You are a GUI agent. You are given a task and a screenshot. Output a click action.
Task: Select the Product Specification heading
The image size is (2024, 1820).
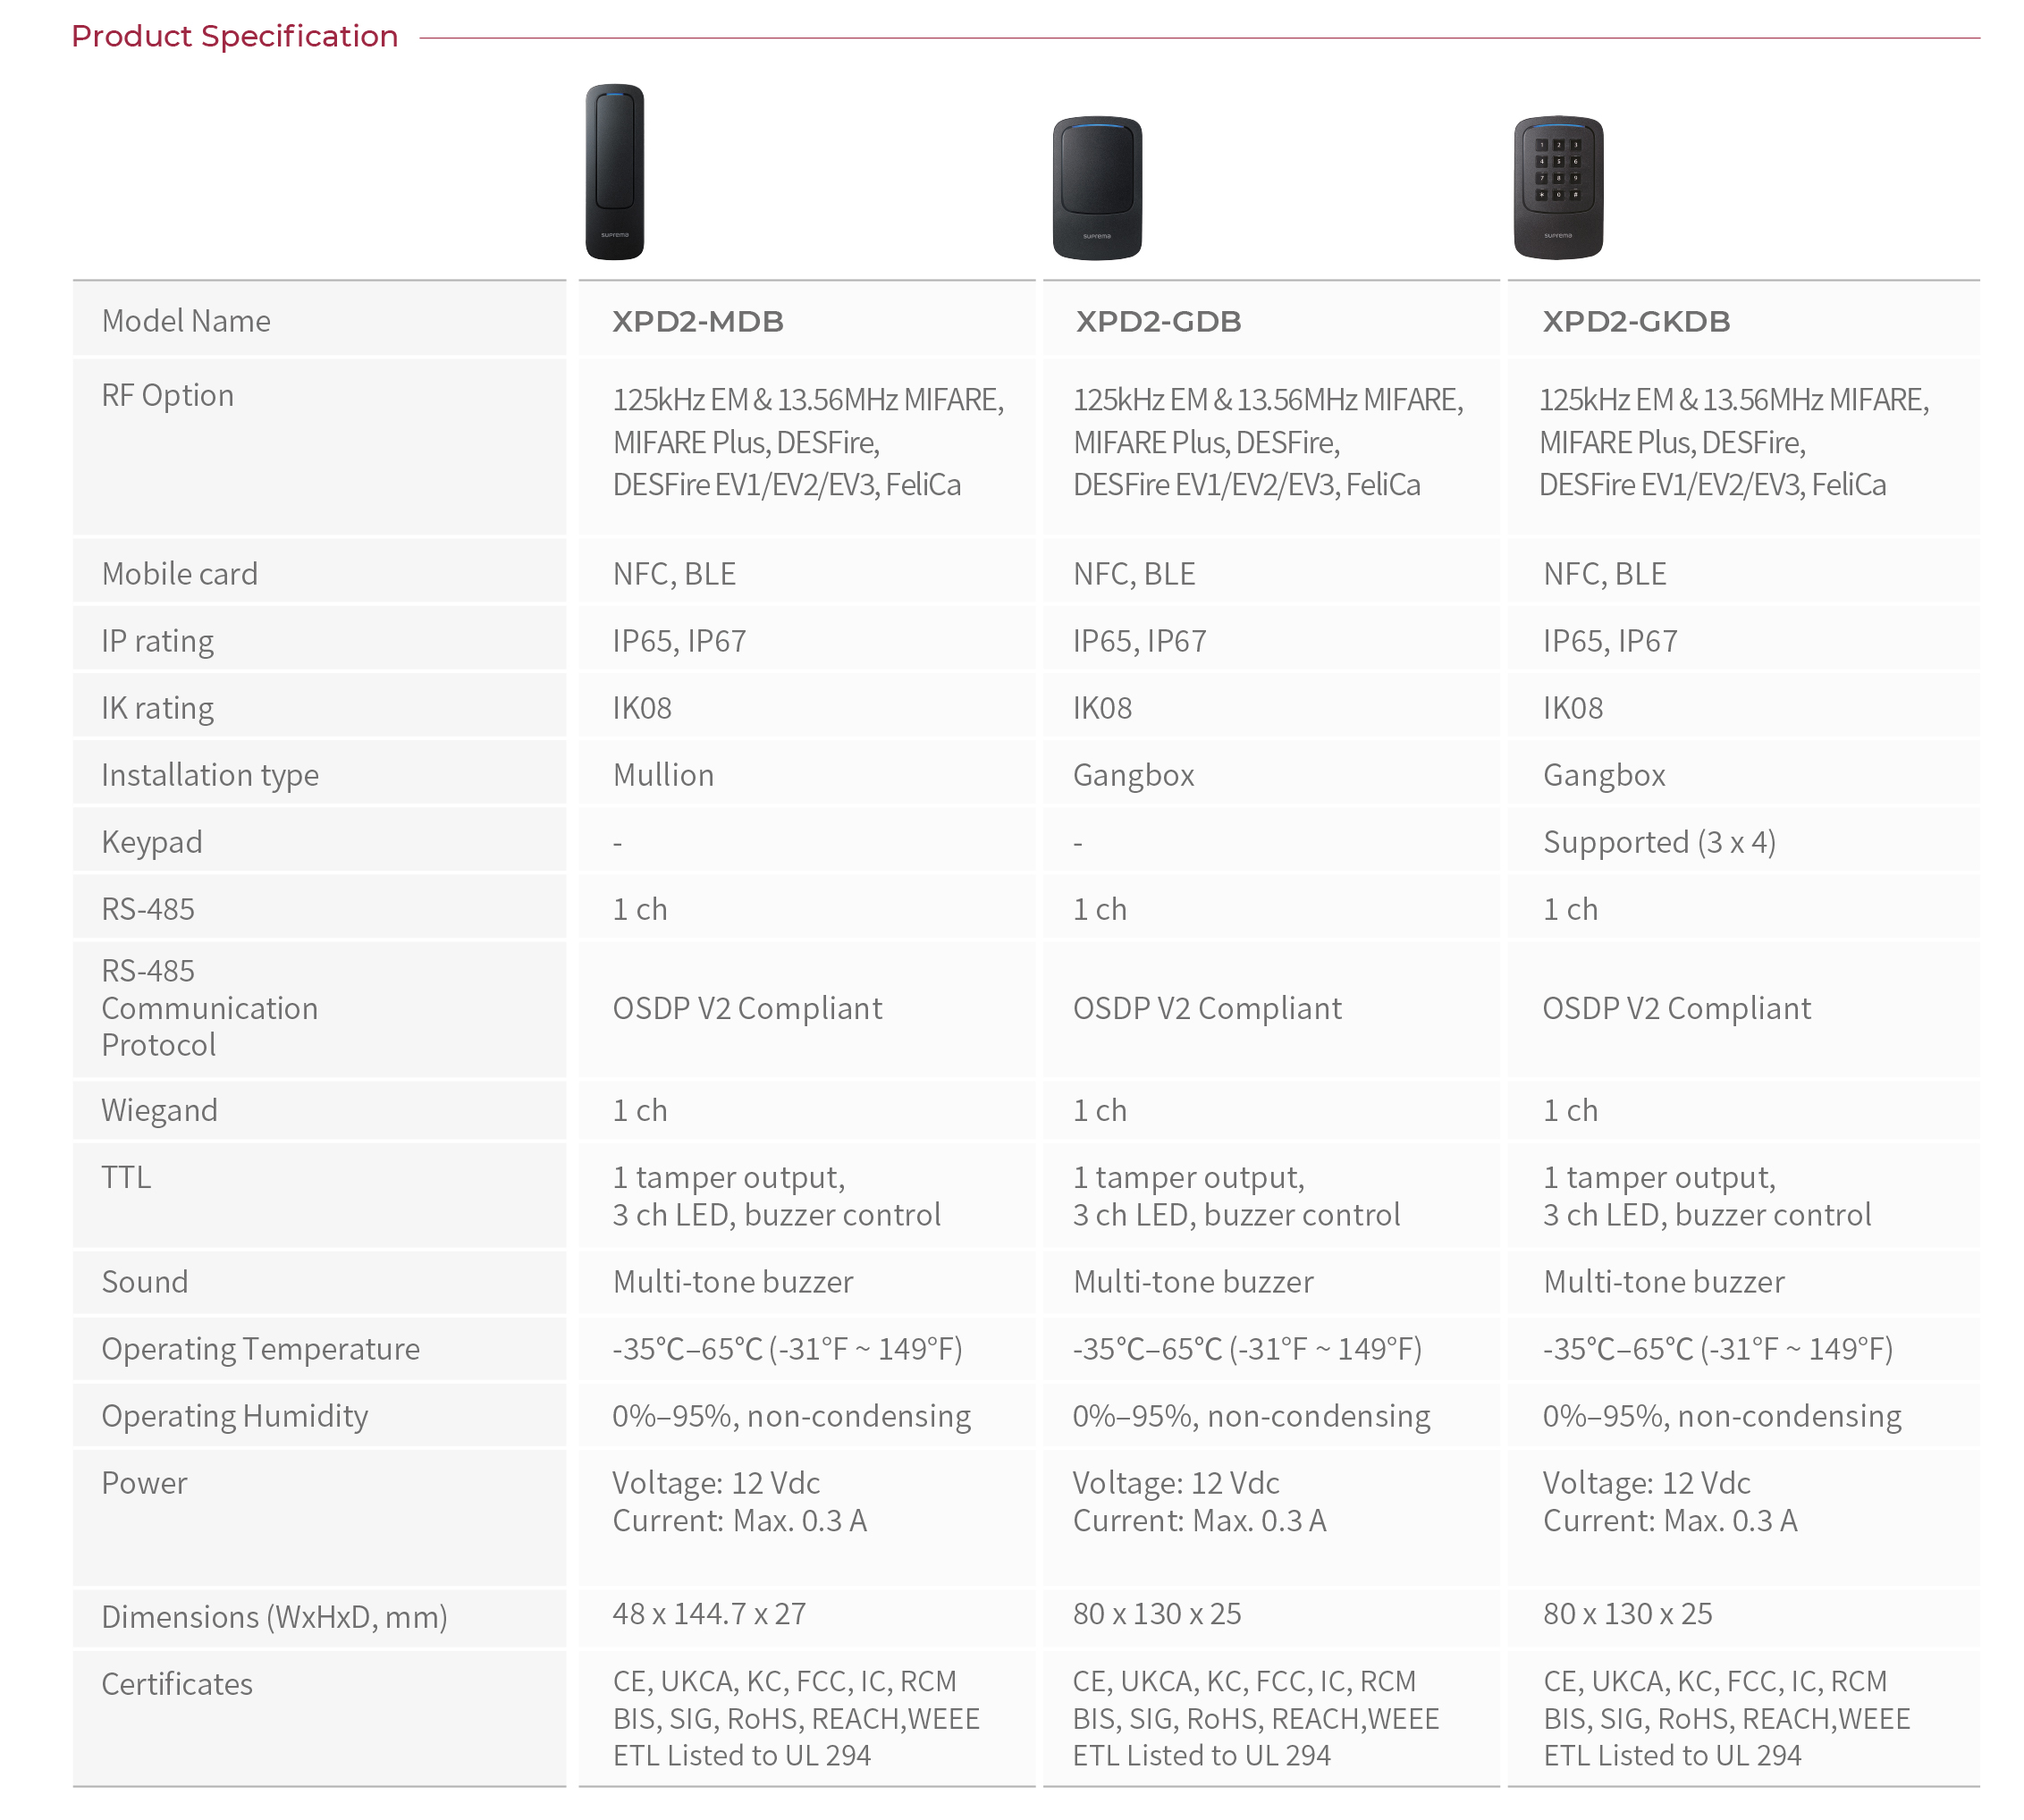click(235, 37)
